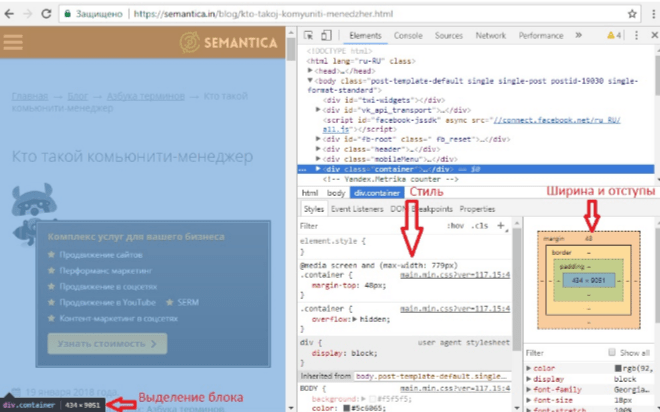Open the Properties sub-tab
The image size is (660, 412).
[477, 209]
